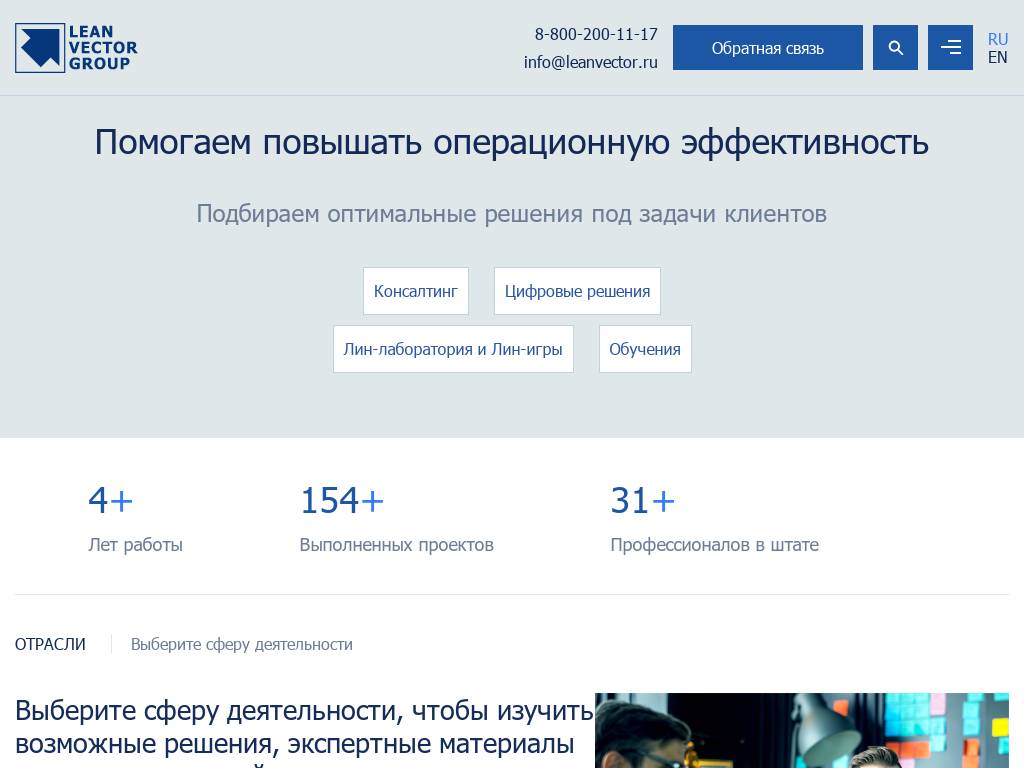The width and height of the screenshot is (1024, 768).
Task: Open Лин-лаборатория и Лин-игры section
Action: [453, 349]
